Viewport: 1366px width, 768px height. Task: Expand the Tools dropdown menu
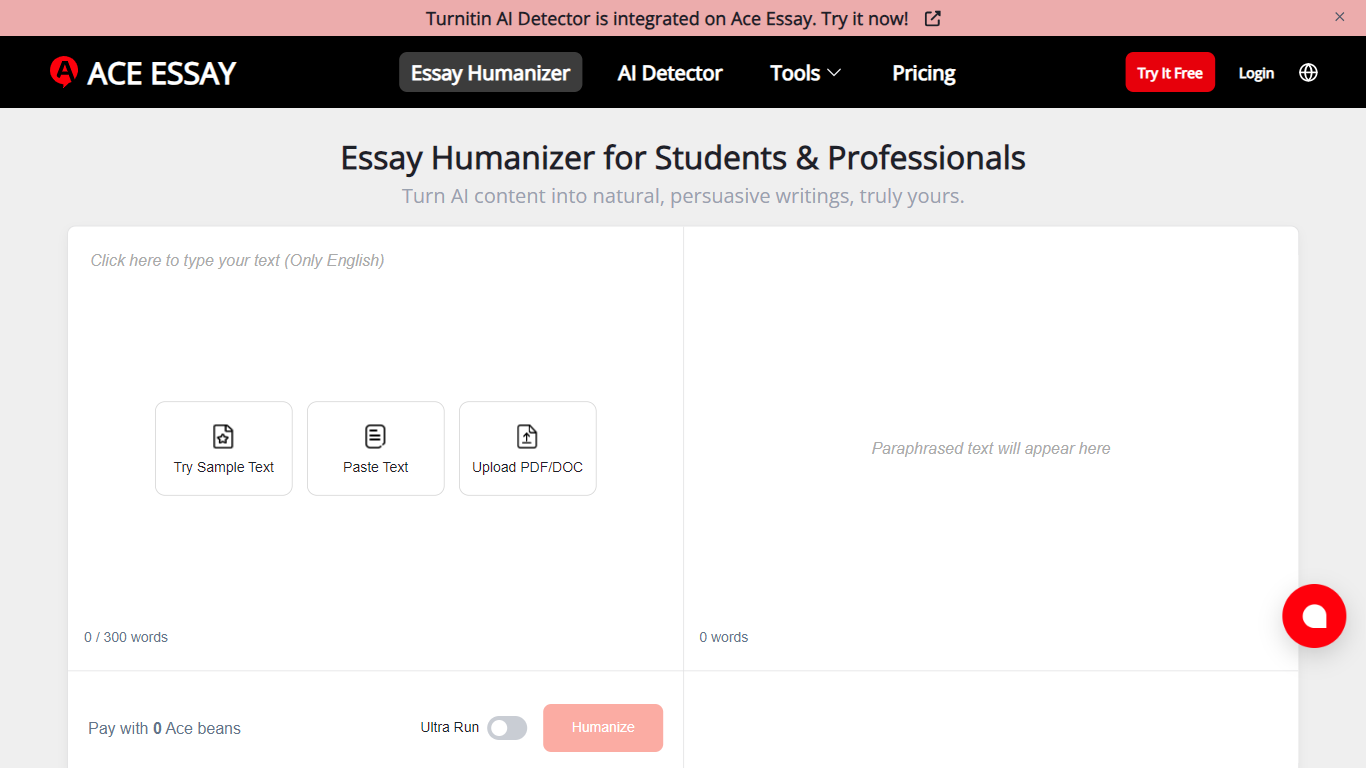pos(806,73)
